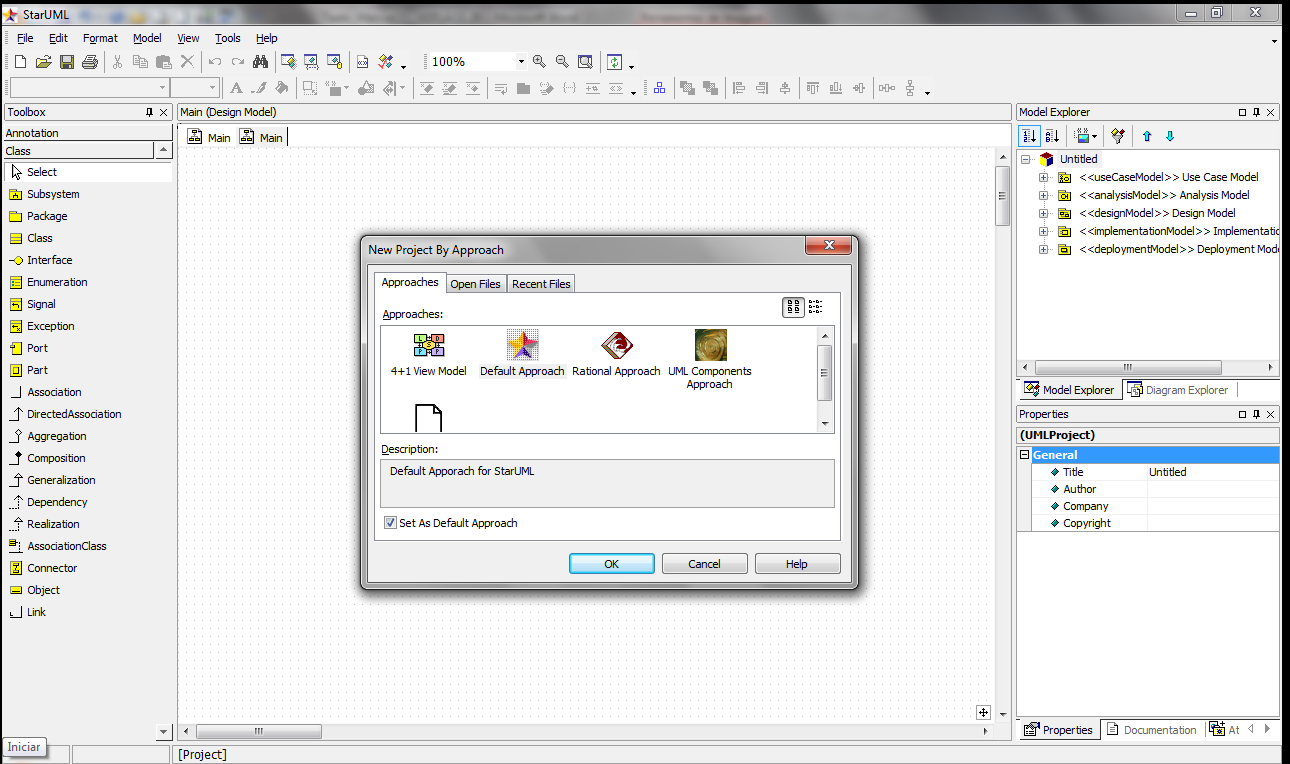Select the Subsystem tool in Toolbox
Screen dimensions: 1290x764
53,194
